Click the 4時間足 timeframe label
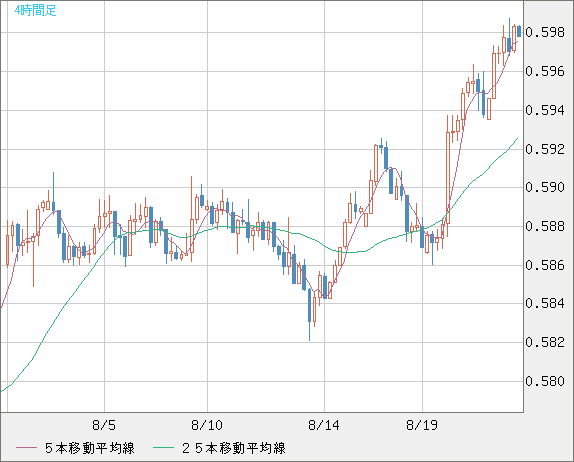Screen dimensions: 574x462 pos(36,10)
